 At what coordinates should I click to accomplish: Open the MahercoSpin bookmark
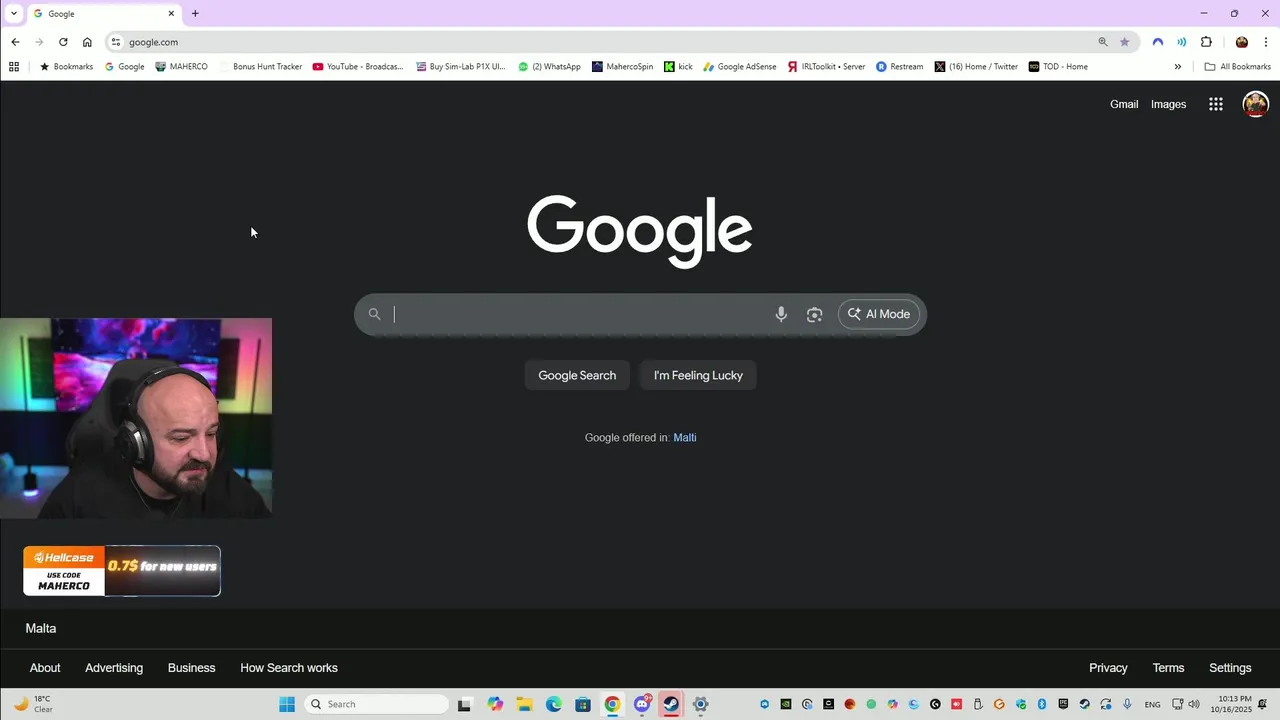(x=622, y=67)
